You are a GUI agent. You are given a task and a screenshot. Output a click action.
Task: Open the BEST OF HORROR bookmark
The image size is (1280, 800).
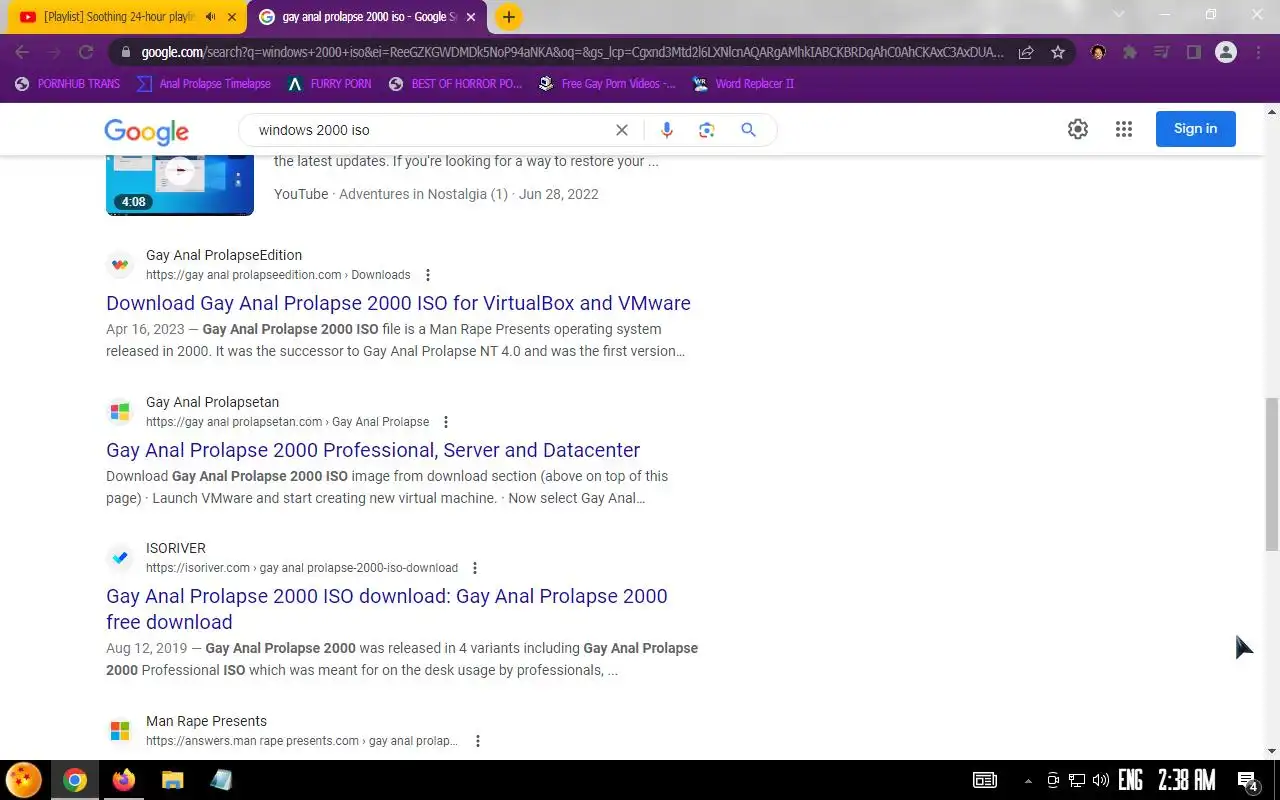tap(455, 84)
